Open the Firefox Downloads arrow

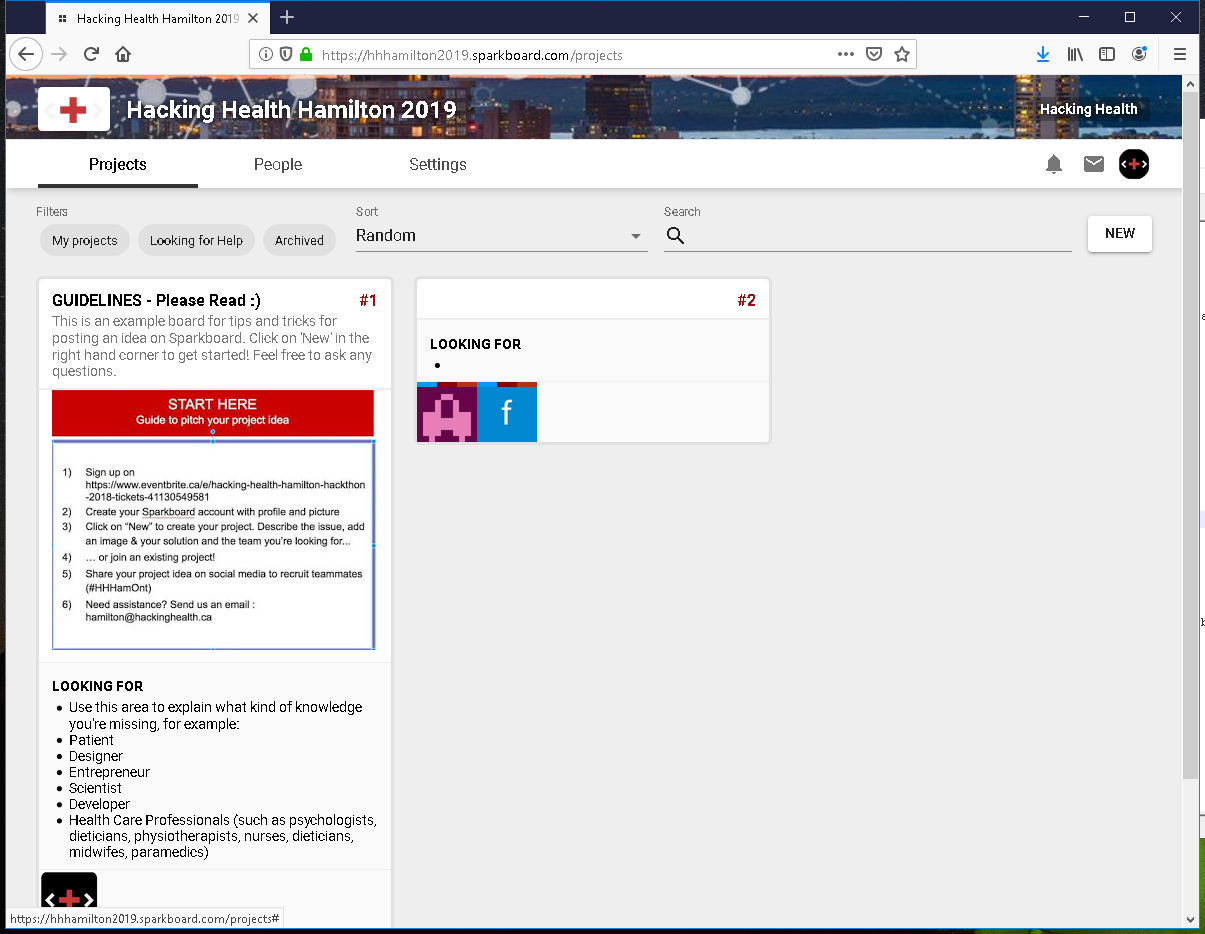click(1043, 54)
